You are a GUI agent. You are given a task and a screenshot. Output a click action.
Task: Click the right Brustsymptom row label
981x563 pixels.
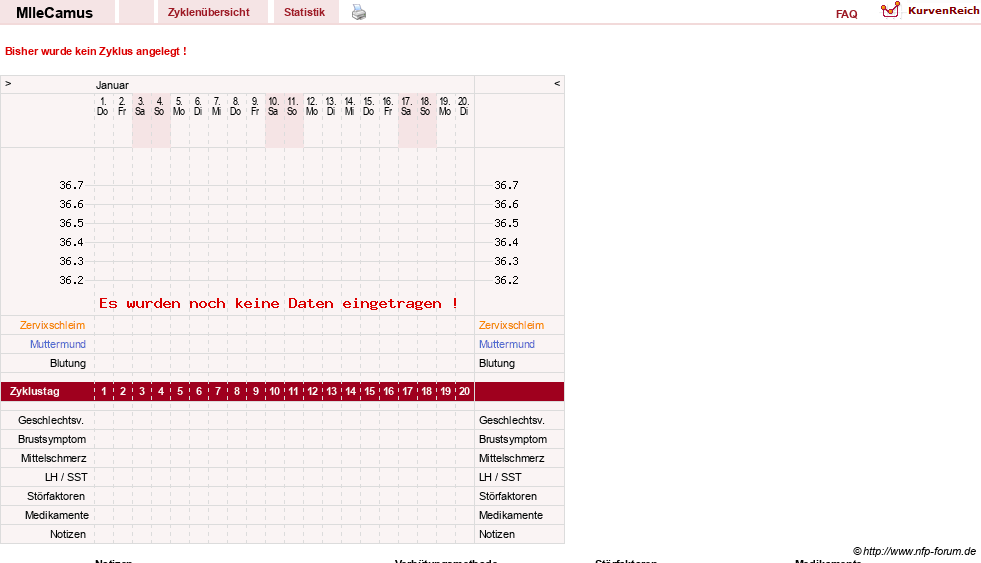(513, 439)
